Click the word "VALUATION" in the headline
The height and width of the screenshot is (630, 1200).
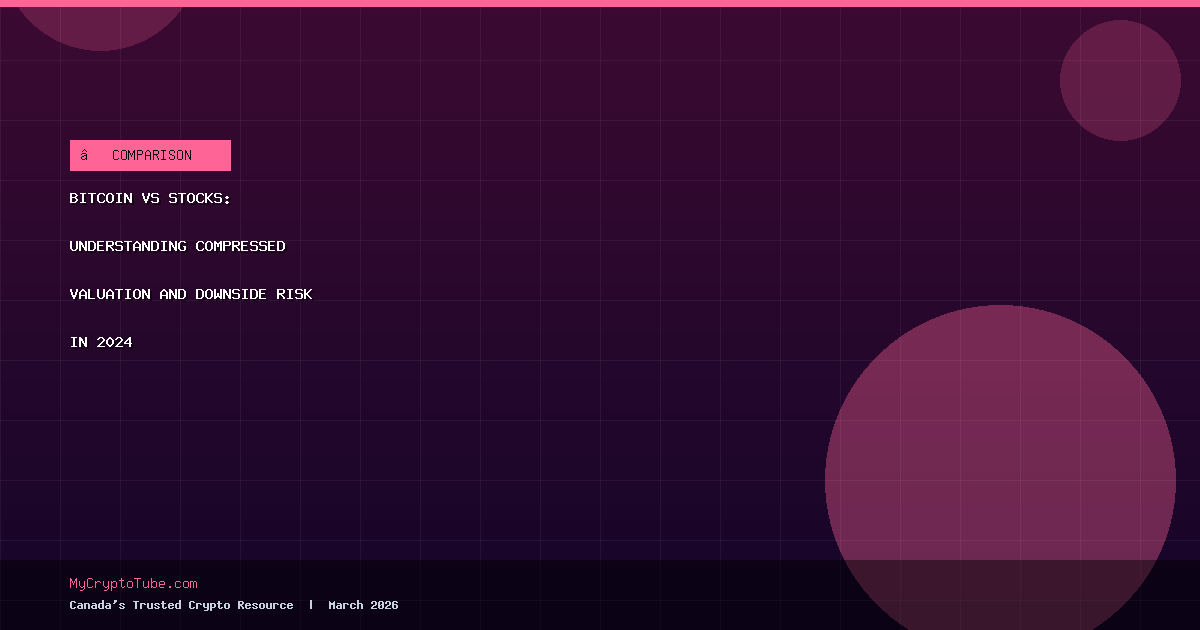(110, 294)
